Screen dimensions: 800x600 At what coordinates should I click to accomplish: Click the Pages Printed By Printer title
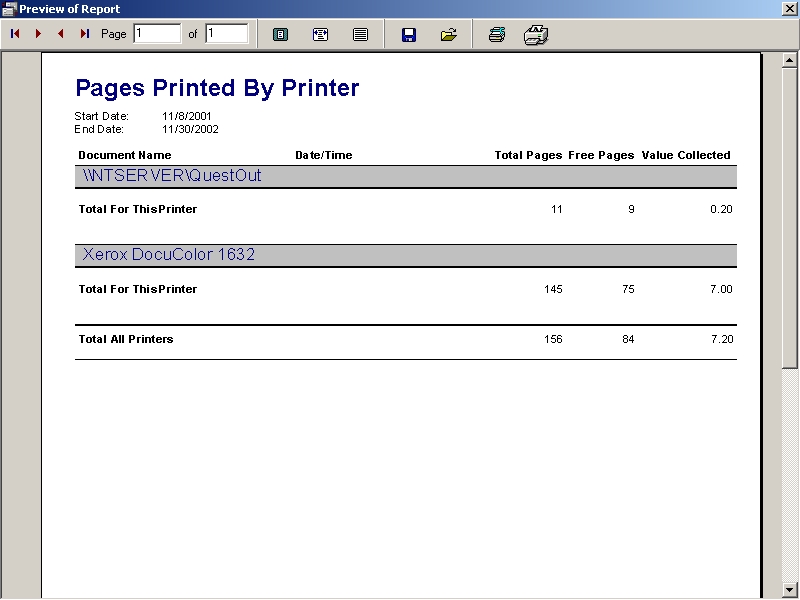tap(217, 88)
